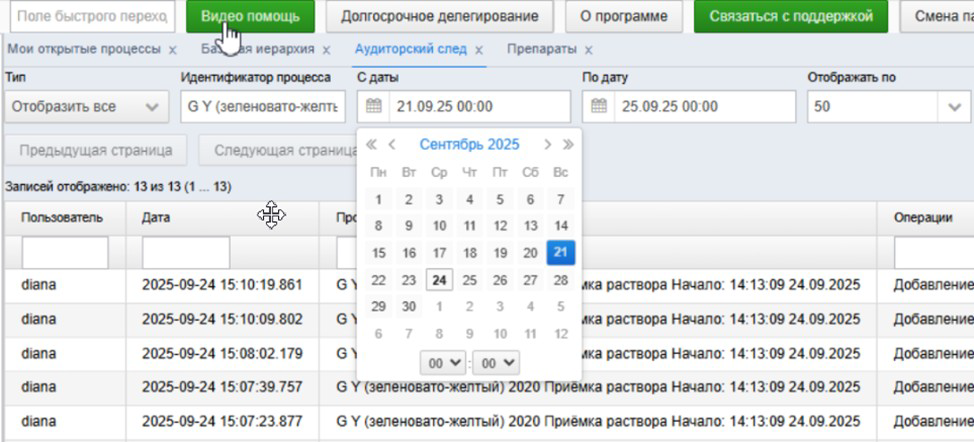This screenshot has width=974, height=442.
Task: Pick day 15 in calendar
Action: pos(379,253)
